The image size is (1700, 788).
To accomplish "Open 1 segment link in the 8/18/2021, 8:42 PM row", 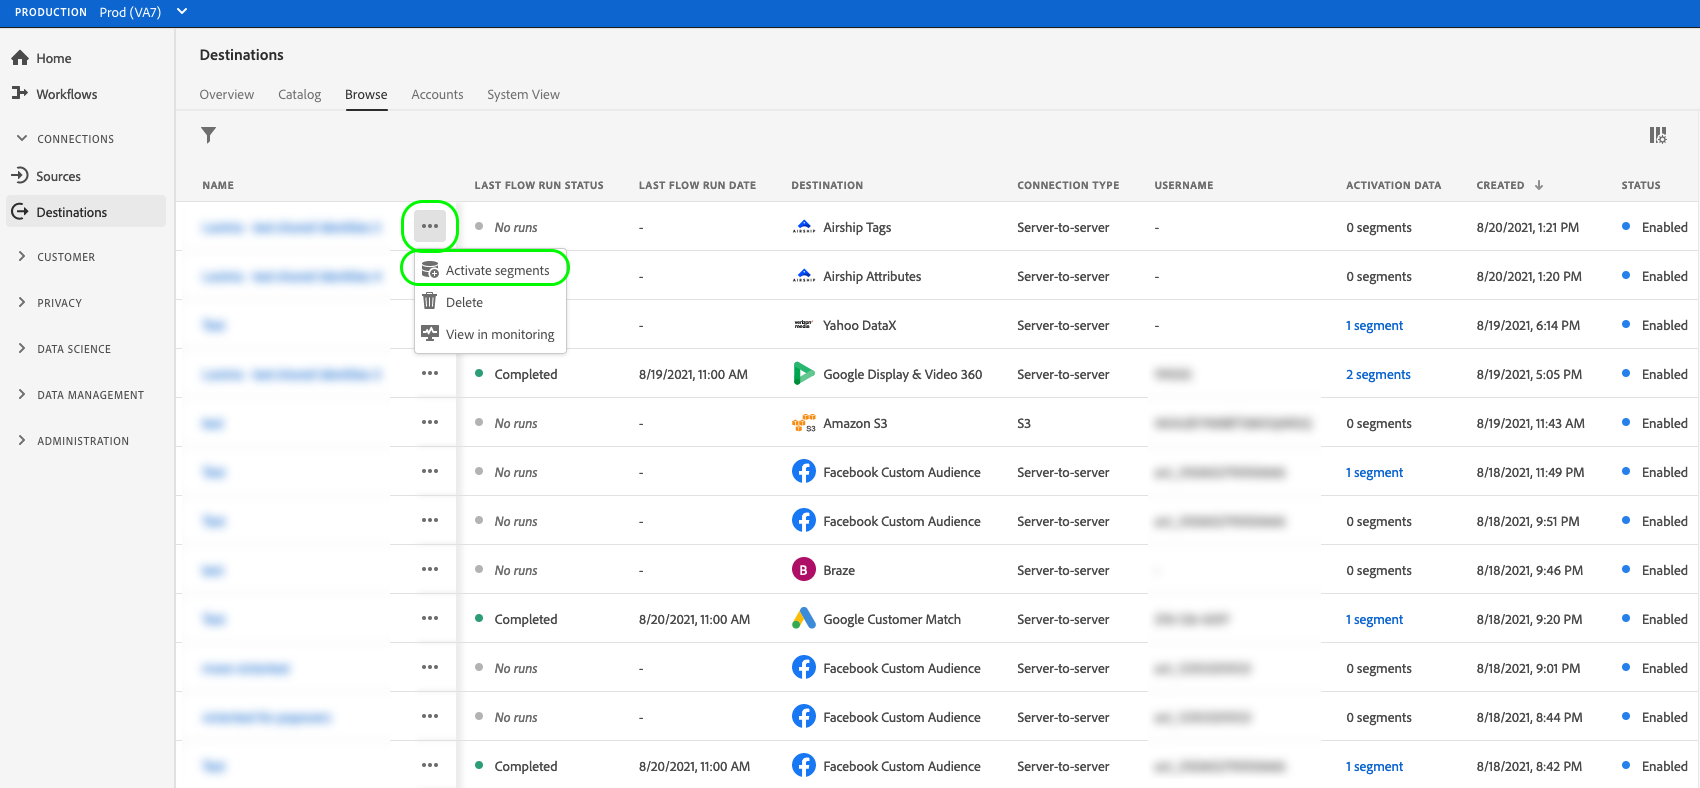I will [x=1374, y=766].
